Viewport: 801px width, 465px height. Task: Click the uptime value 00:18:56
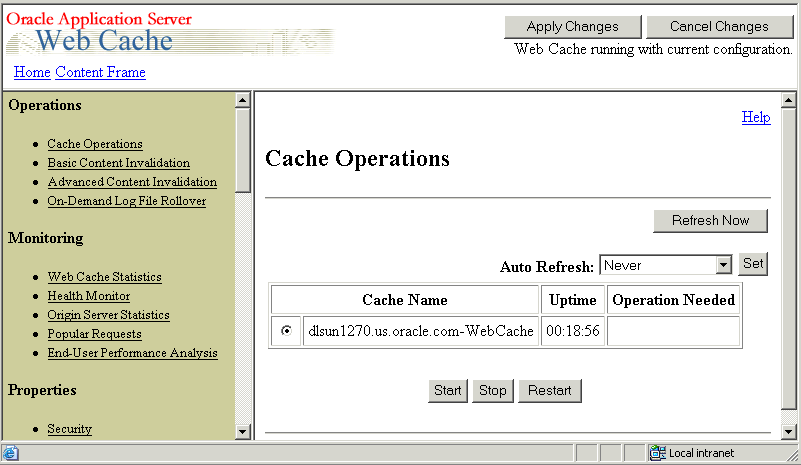pyautogui.click(x=573, y=331)
